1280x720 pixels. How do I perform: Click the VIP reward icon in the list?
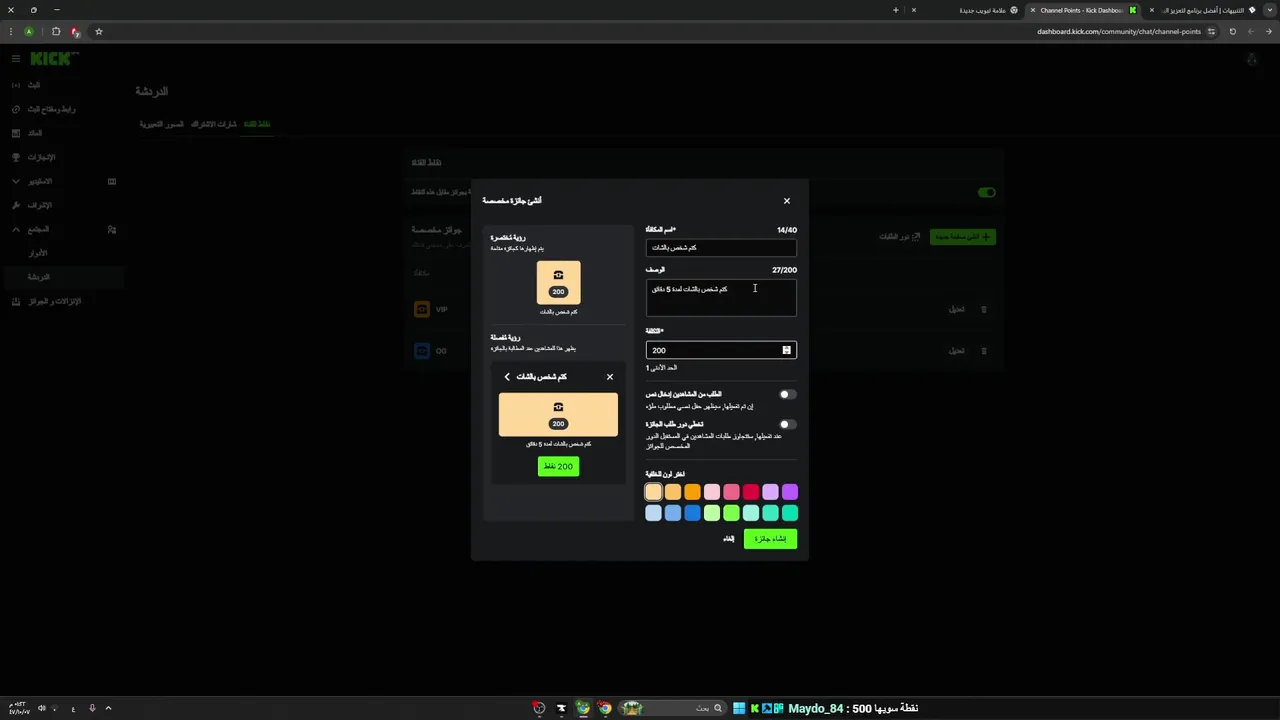421,310
